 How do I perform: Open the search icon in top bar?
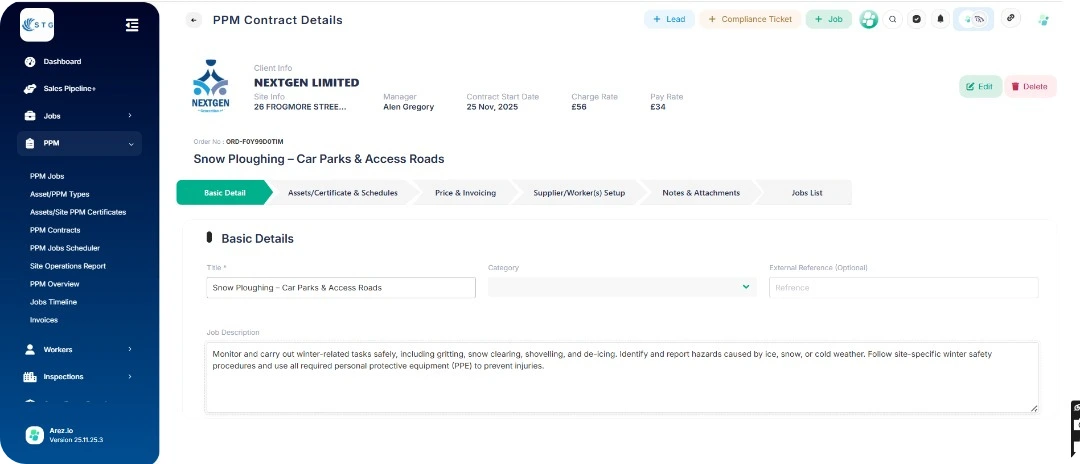(893, 19)
